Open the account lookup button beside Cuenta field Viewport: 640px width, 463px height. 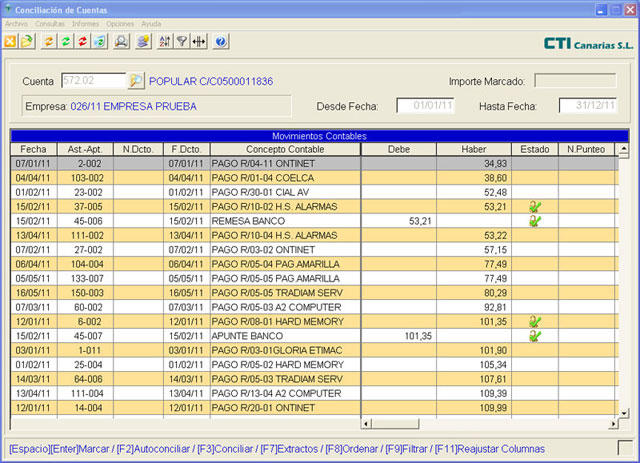[137, 80]
